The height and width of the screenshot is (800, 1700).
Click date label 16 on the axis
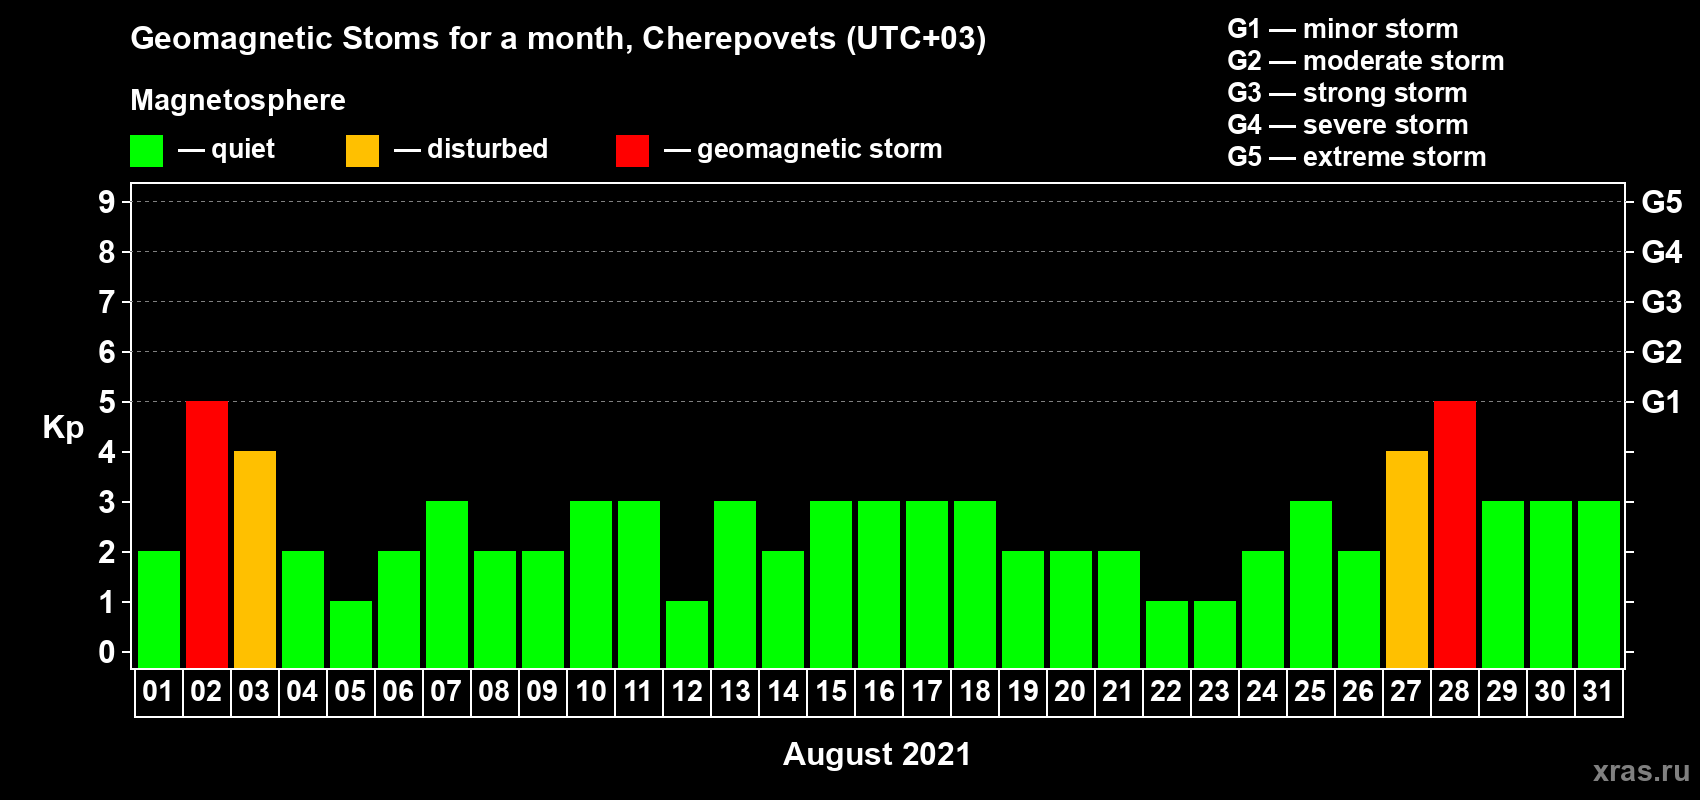879,691
